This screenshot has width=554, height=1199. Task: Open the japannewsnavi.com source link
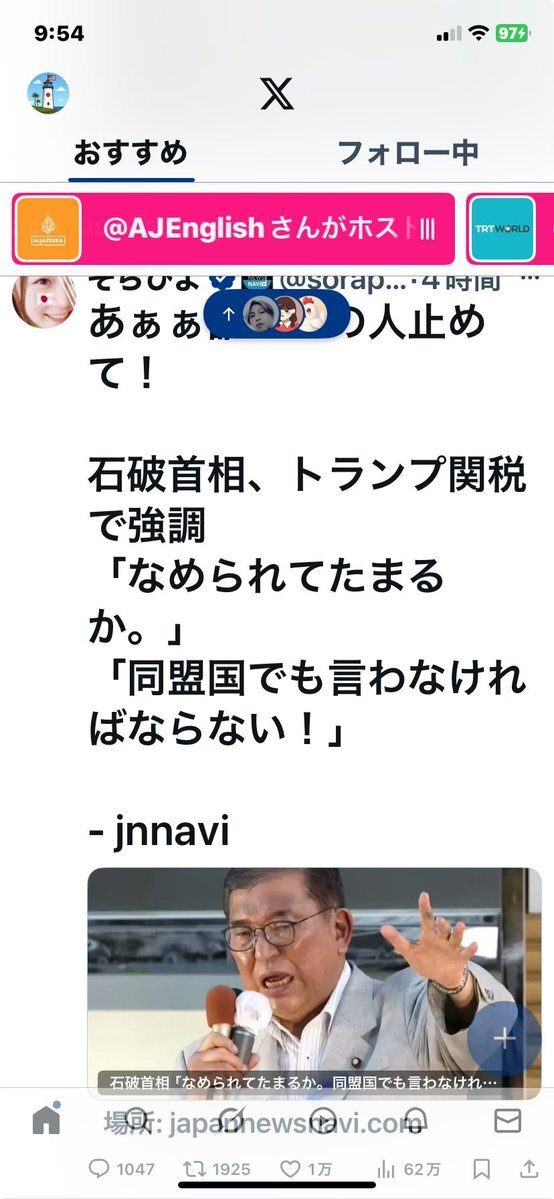(262, 1123)
